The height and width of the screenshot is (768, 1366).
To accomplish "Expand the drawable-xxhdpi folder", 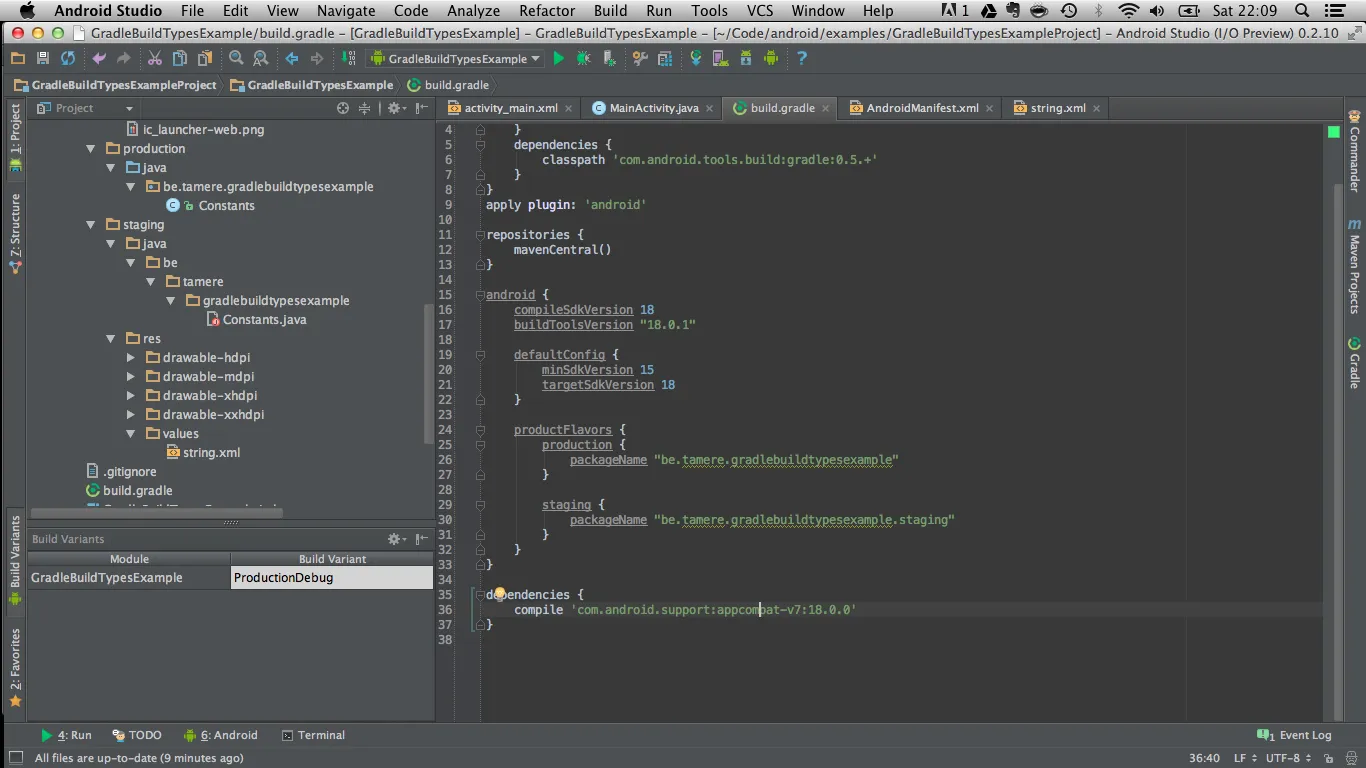I will [131, 415].
